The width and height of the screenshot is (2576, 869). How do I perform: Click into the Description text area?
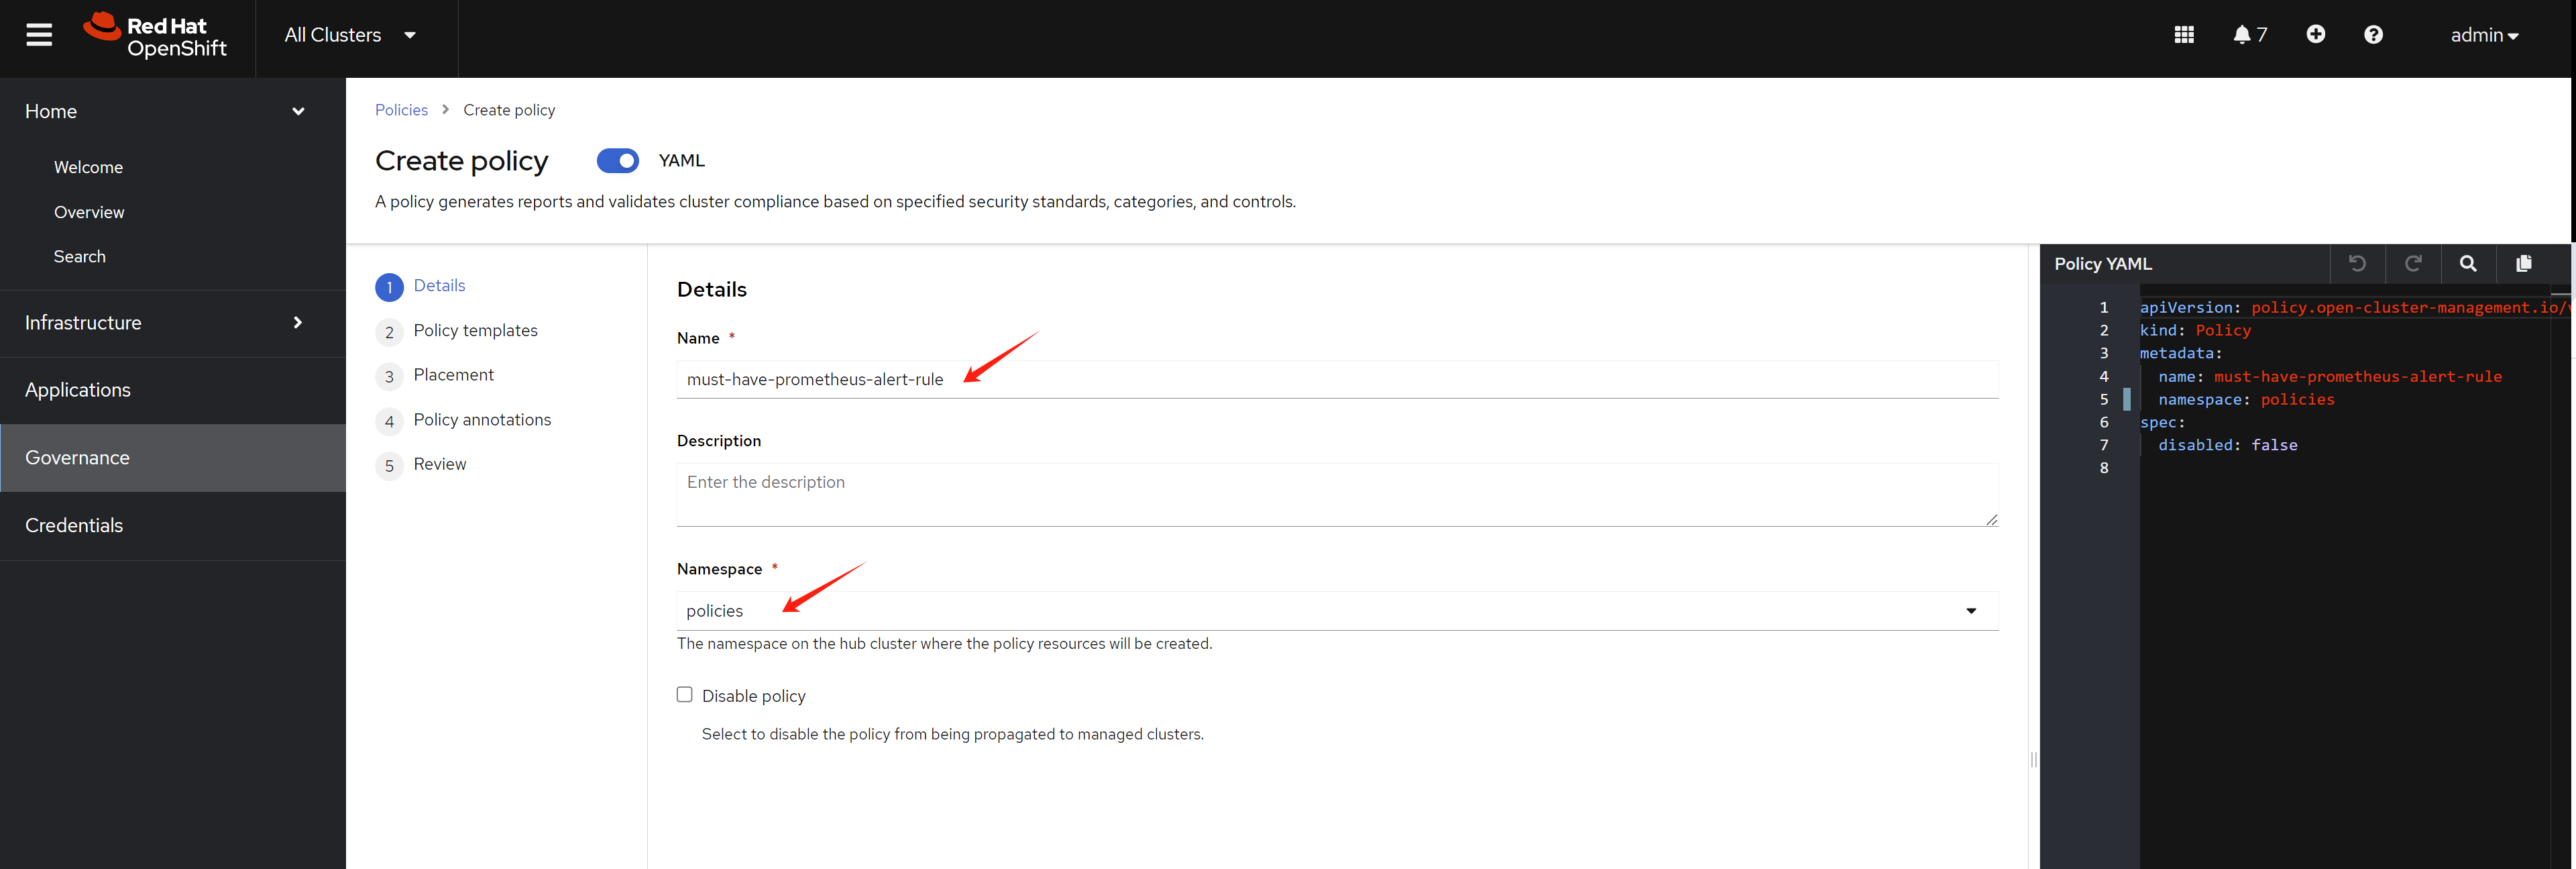coord(1336,494)
